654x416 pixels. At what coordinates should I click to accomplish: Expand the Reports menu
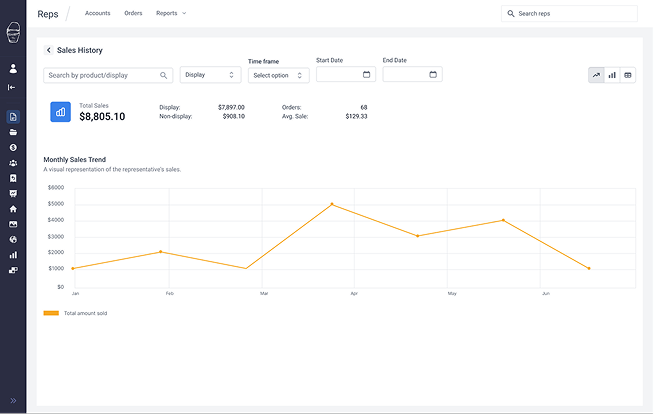tap(171, 13)
